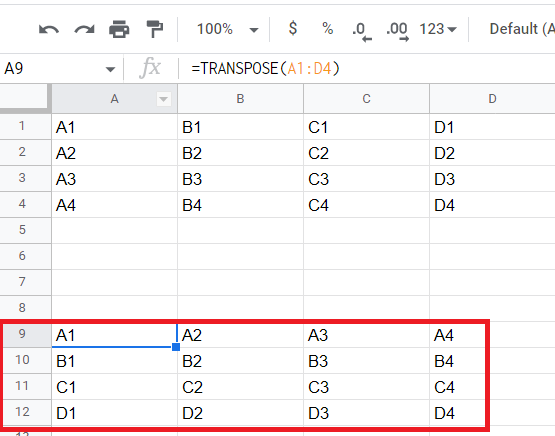Select the Paint format roller icon
The image size is (555, 436).
[x=155, y=29]
